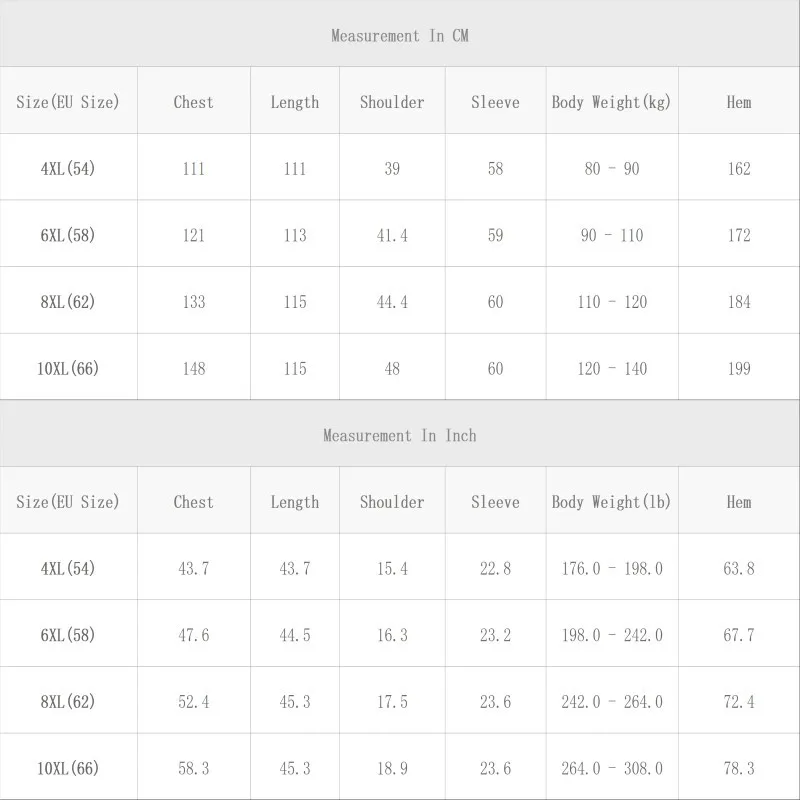Click the body weight cell '90 - 110'
The image size is (800, 800).
point(612,236)
